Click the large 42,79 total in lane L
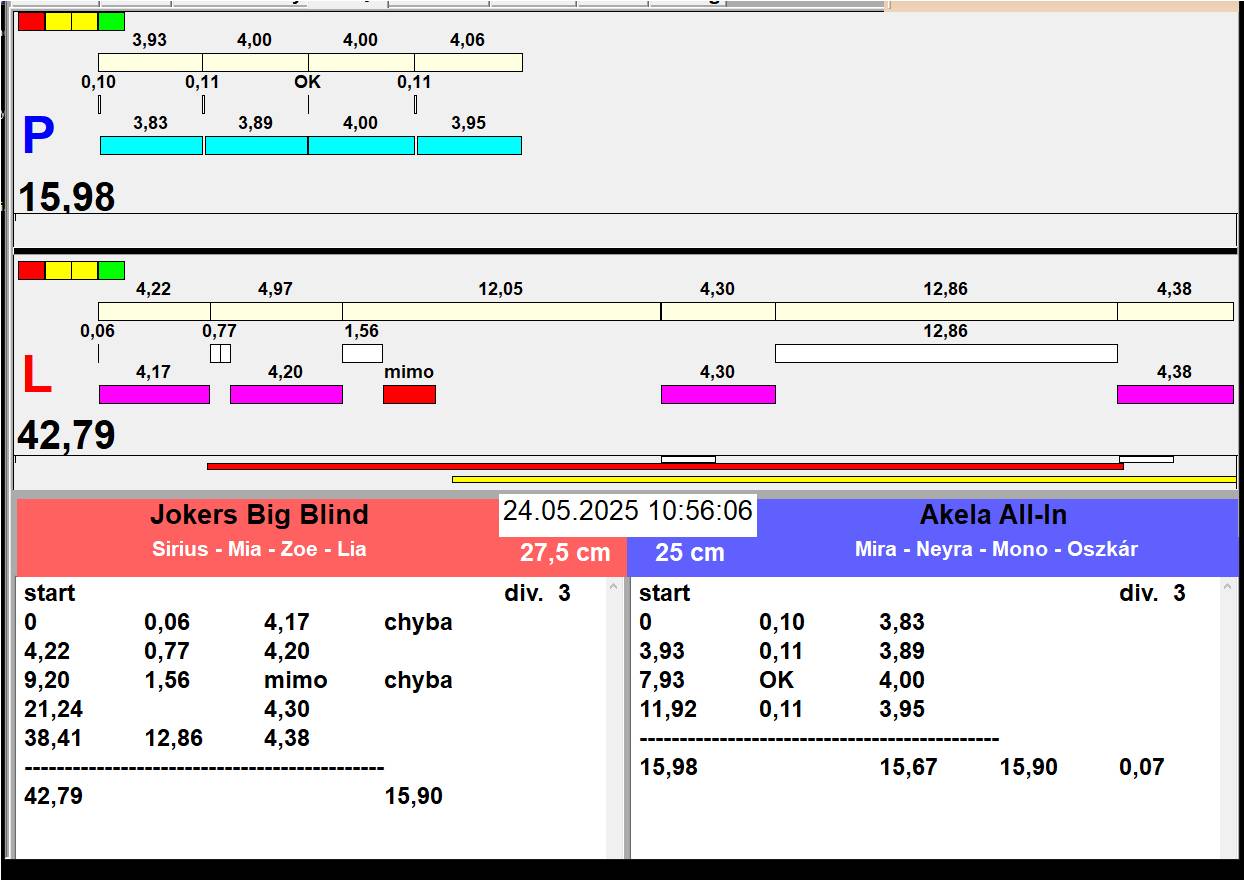 pyautogui.click(x=66, y=436)
